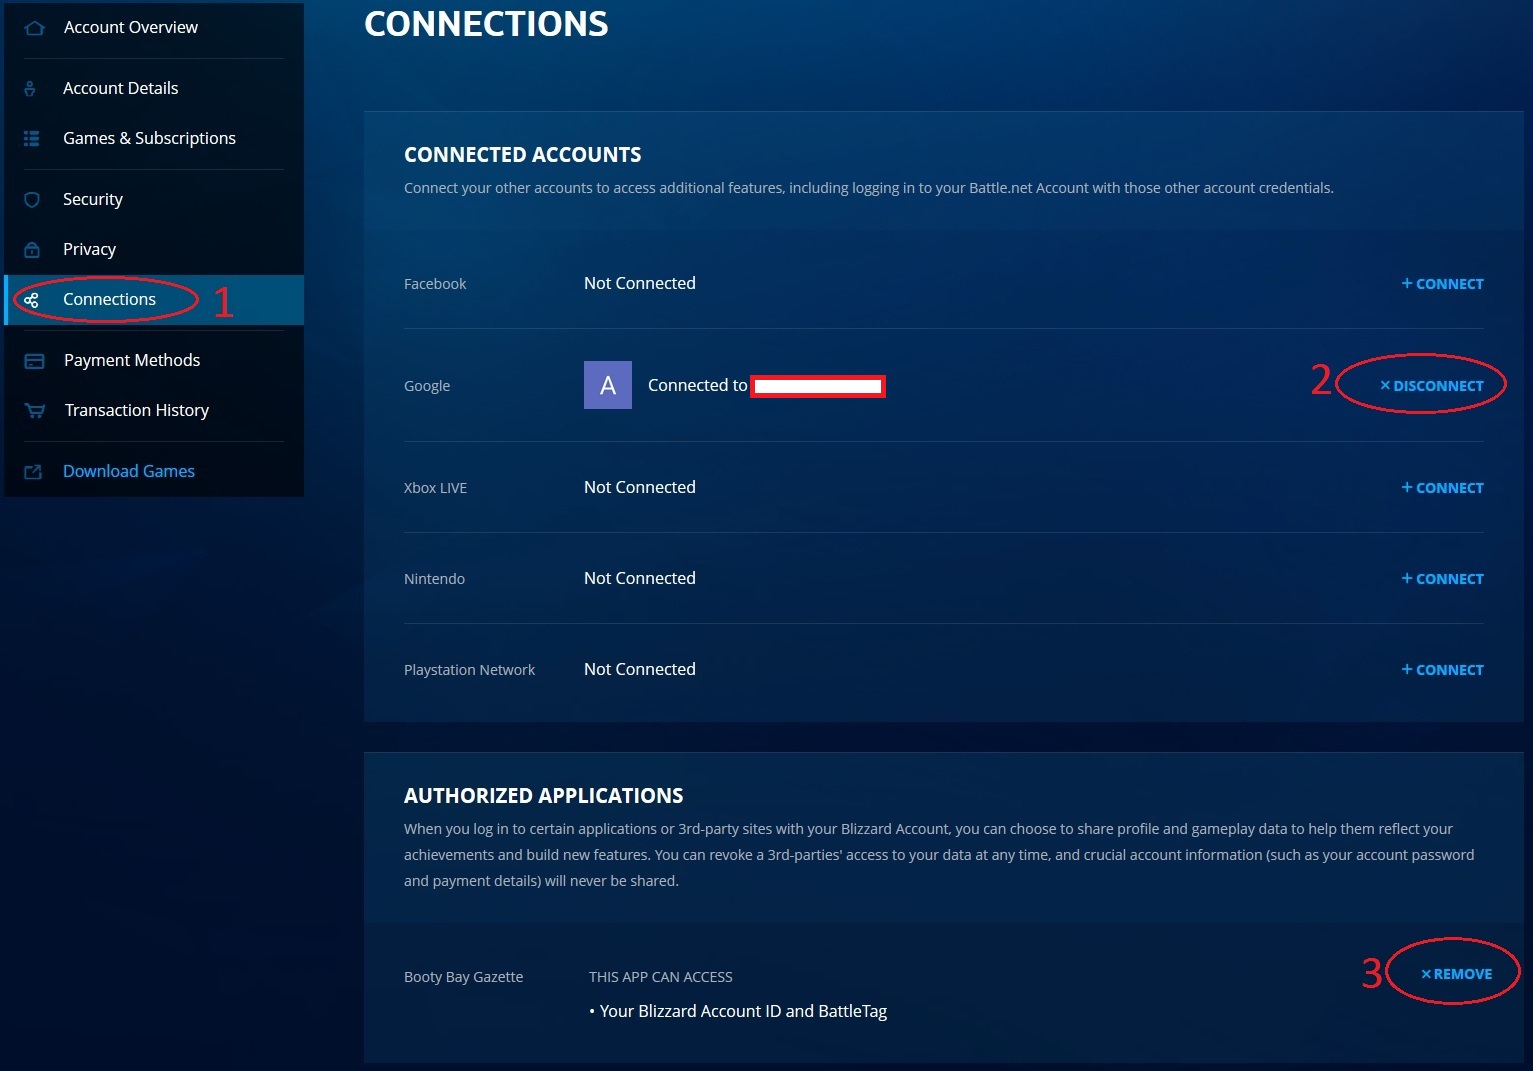Click the Games & Subscriptions list icon
This screenshot has width=1533, height=1071.
point(32,139)
